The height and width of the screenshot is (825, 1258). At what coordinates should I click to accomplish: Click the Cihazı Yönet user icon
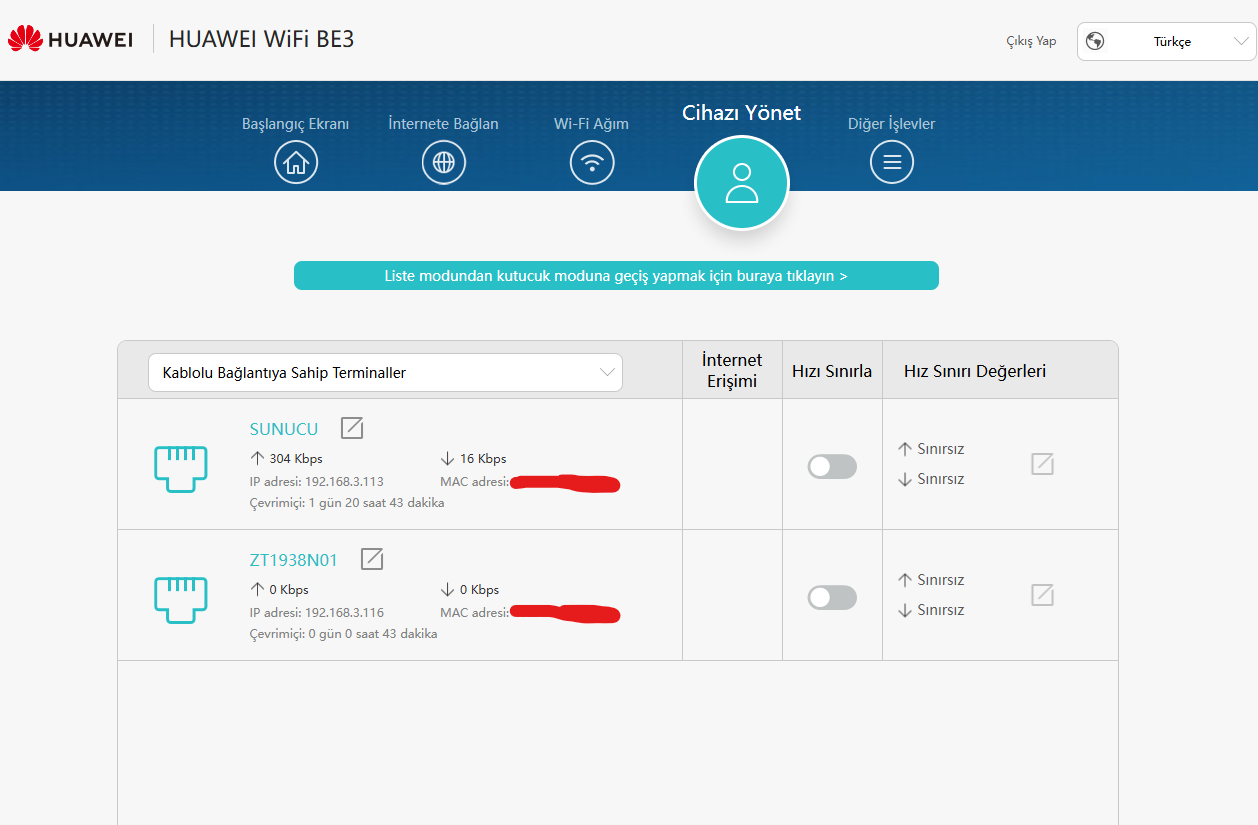(x=742, y=183)
